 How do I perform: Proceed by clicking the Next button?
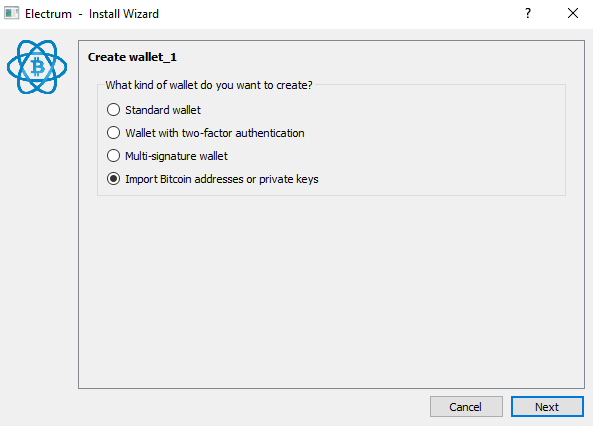click(547, 407)
